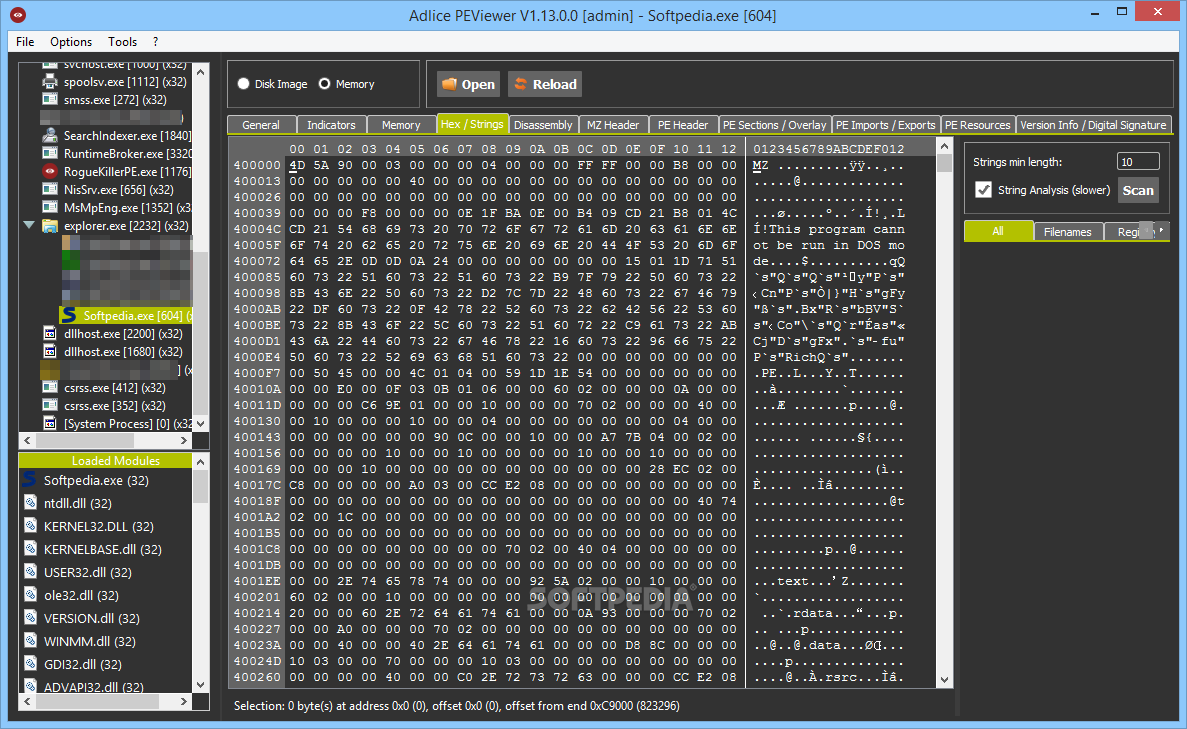Click the Open button
This screenshot has width=1187, height=729.
tap(469, 84)
